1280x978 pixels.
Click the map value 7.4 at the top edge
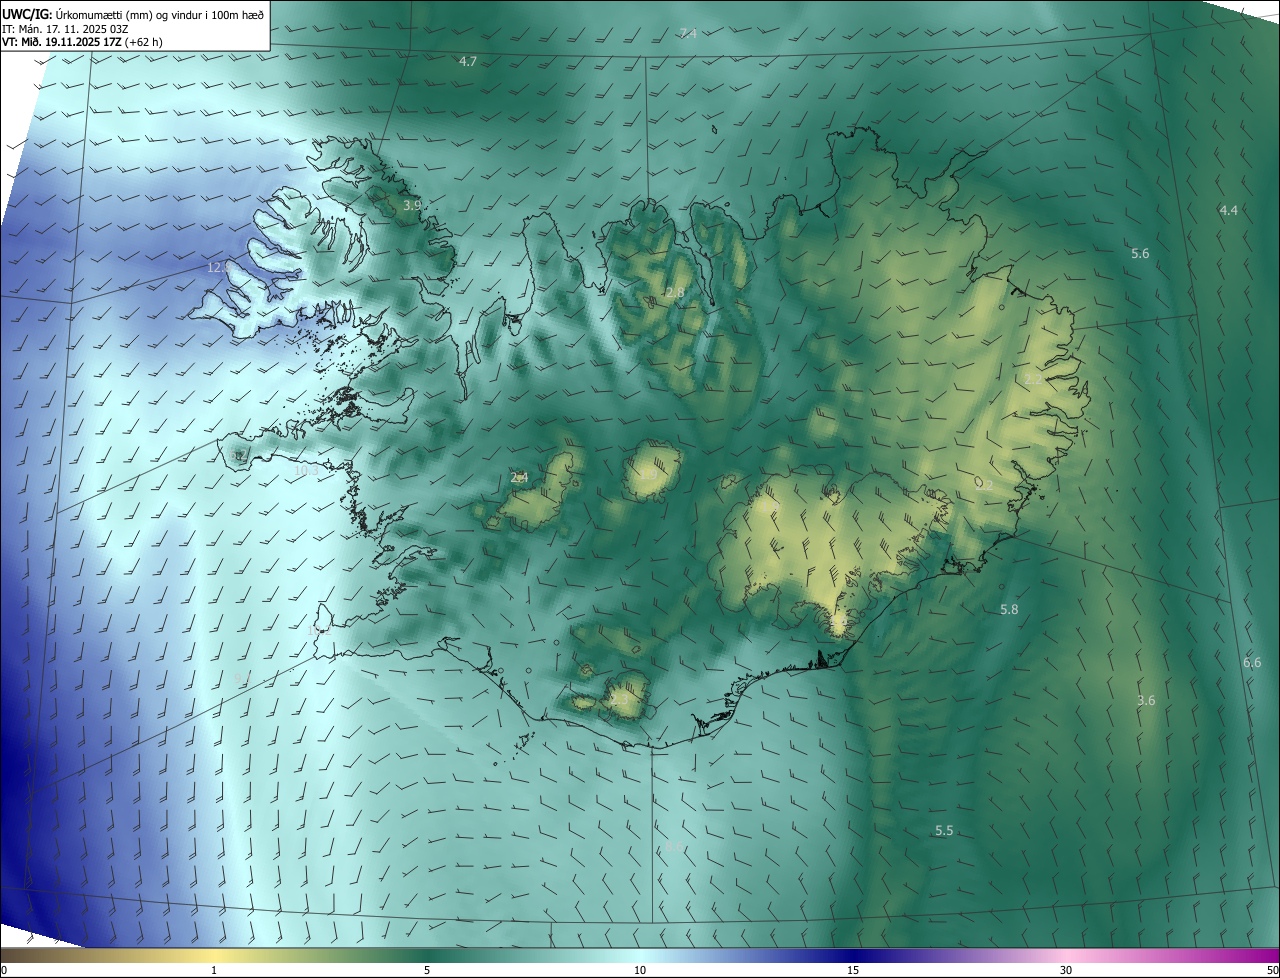[688, 34]
